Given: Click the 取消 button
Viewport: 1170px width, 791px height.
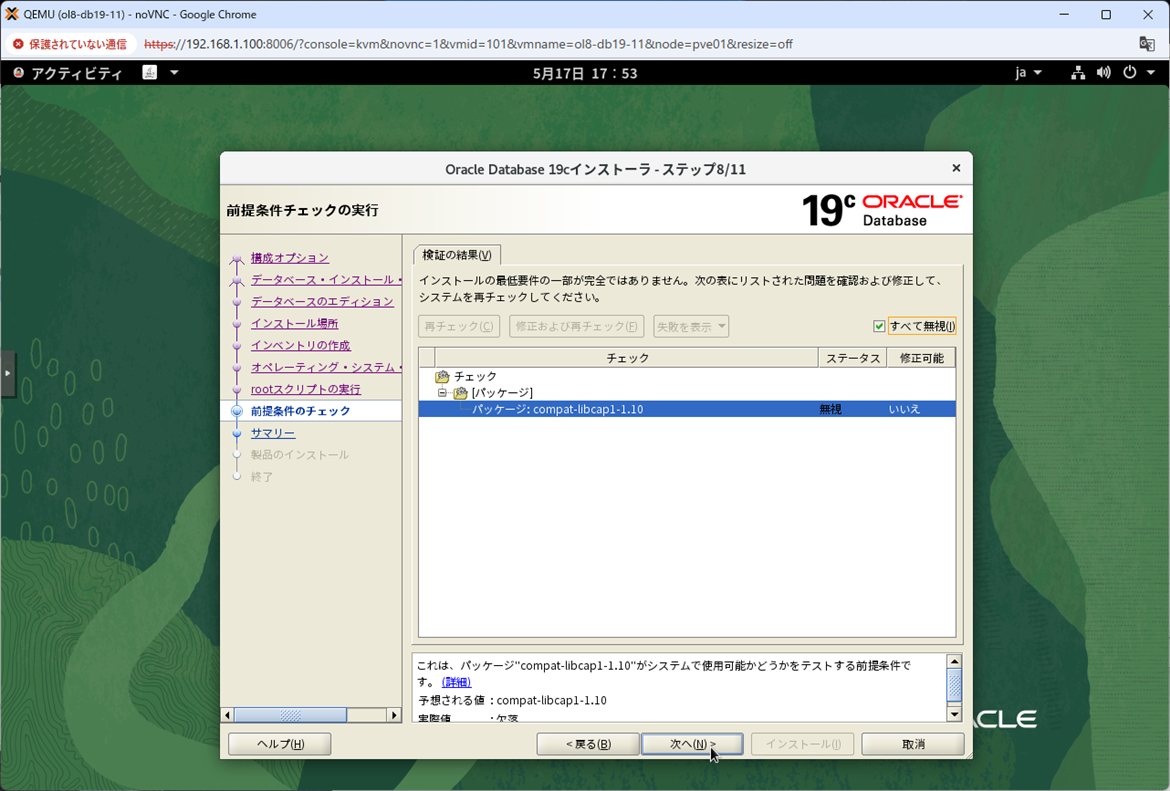Looking at the screenshot, I should pos(913,744).
